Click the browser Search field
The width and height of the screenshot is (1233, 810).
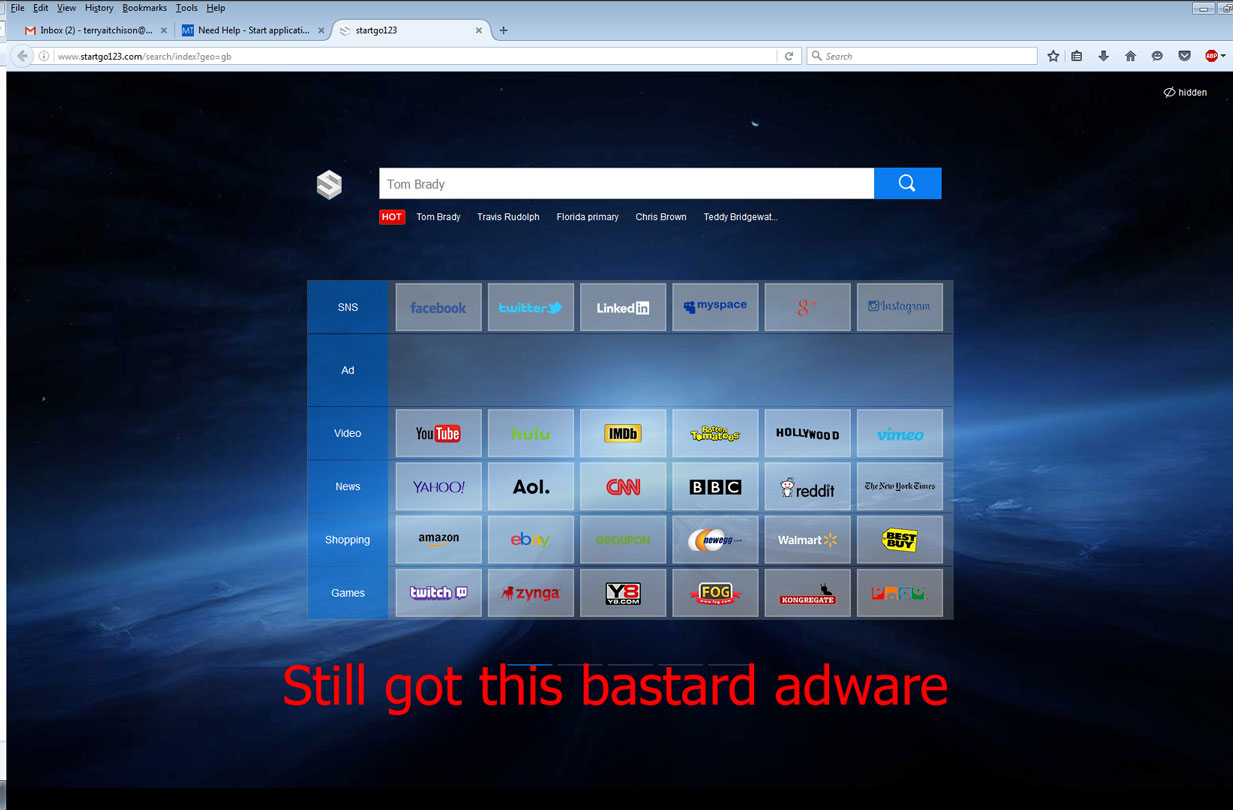922,56
